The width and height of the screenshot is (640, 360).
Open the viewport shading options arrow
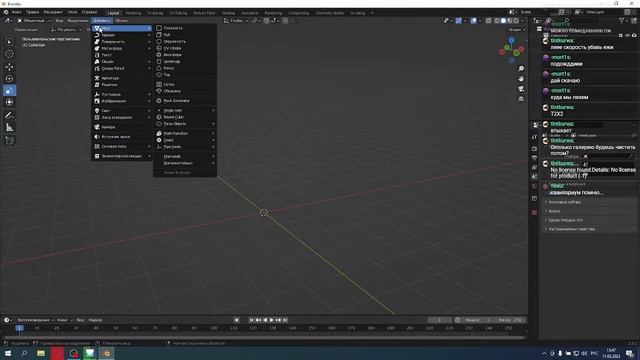522,20
